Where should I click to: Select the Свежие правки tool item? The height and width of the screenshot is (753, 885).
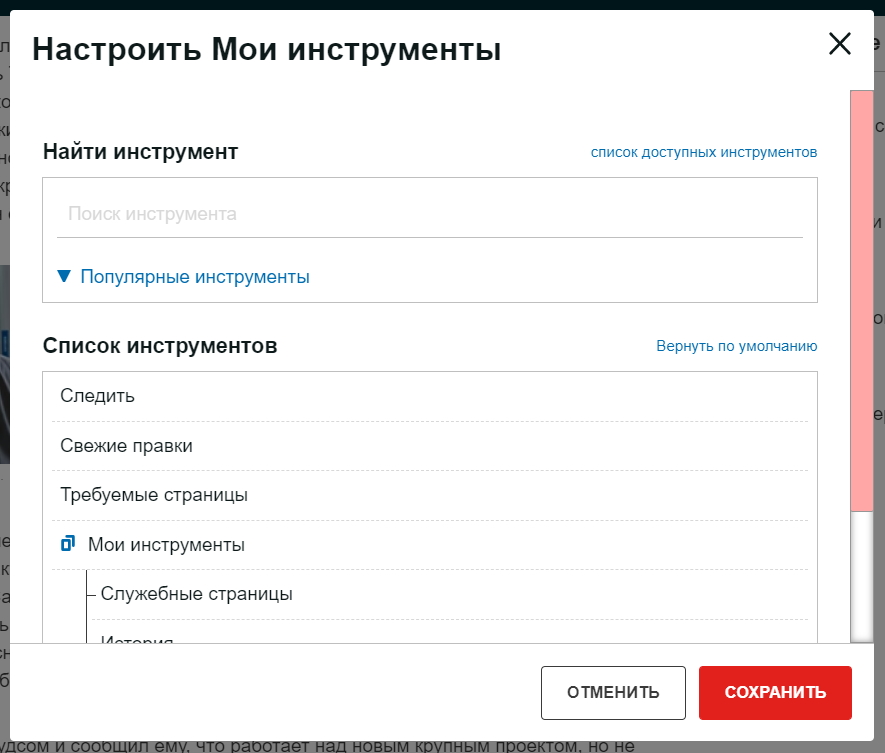(430, 446)
